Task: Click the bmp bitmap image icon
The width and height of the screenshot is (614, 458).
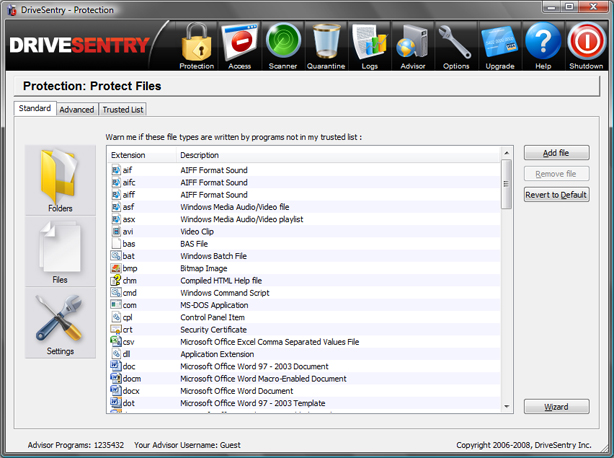Action: (x=116, y=268)
